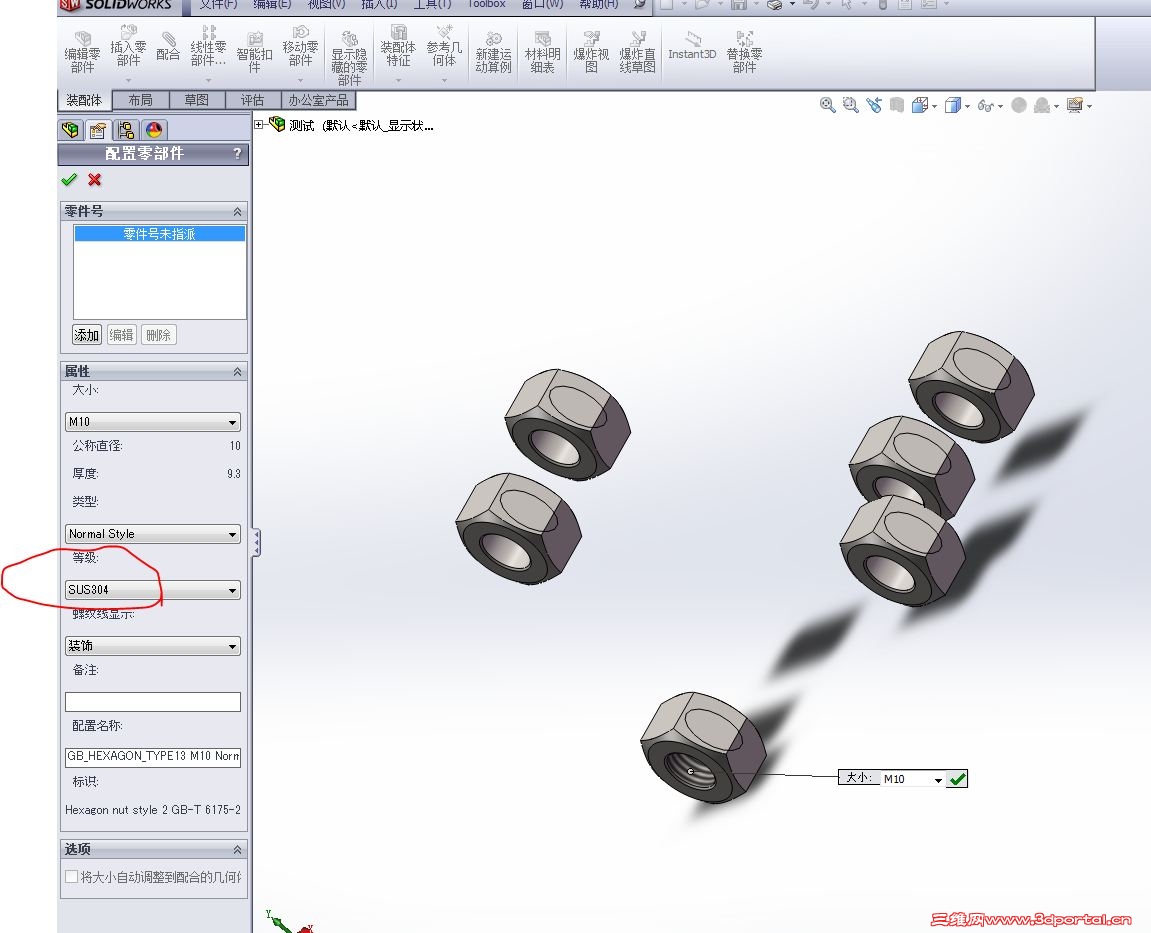The height and width of the screenshot is (933, 1151).
Task: Click Show Hidden Components (显示隐藏的零部件)
Action: click(x=349, y=57)
